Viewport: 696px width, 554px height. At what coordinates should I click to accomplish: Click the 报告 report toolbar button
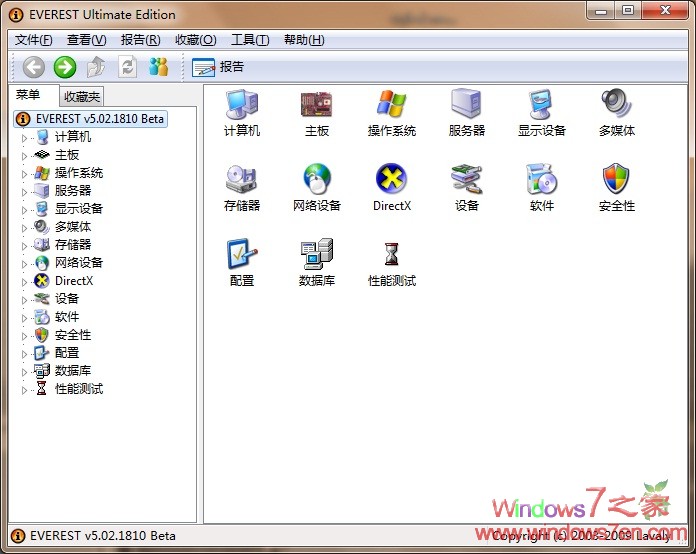tap(218, 67)
